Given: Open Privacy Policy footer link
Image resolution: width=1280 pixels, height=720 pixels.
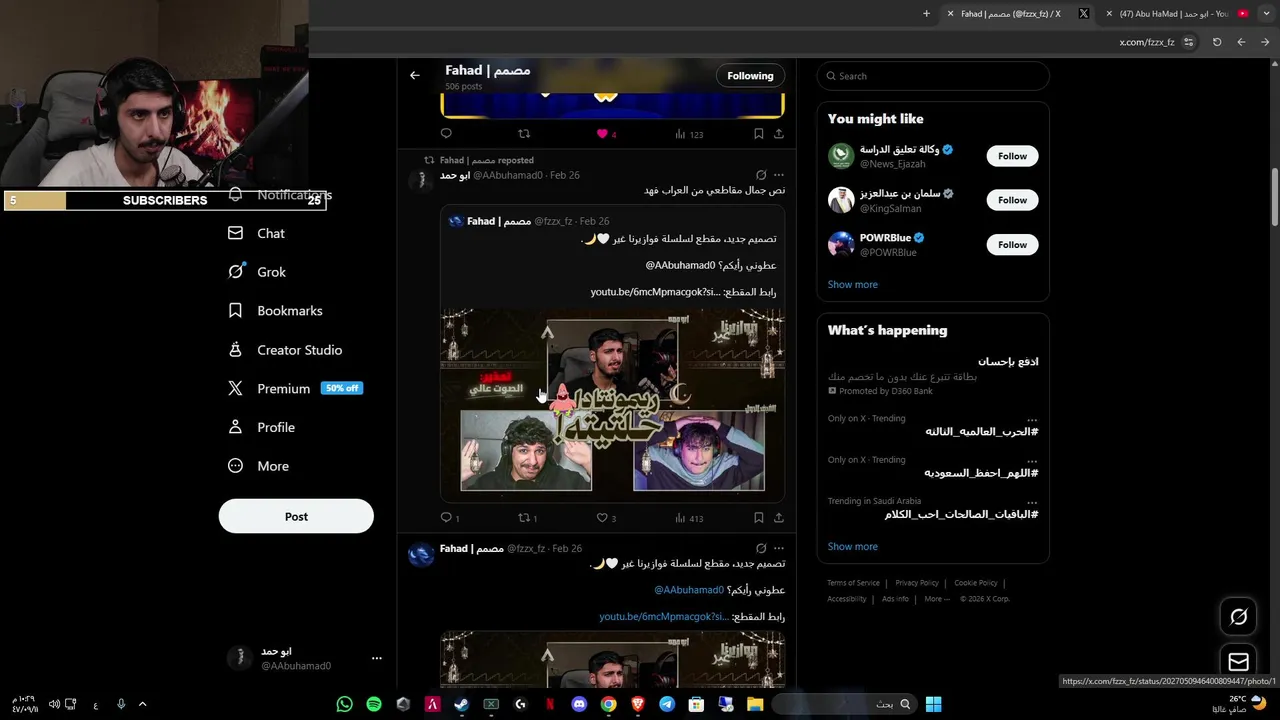Looking at the screenshot, I should [917, 583].
